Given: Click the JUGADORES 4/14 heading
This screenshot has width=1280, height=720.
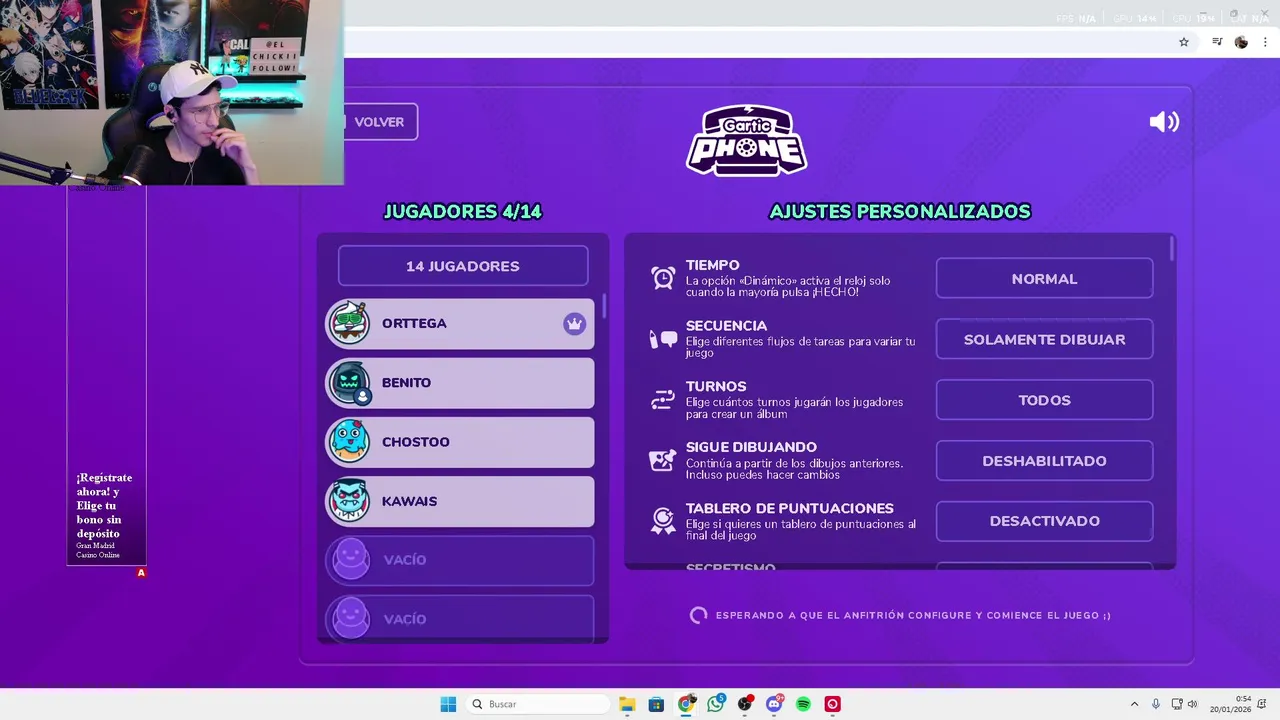Looking at the screenshot, I should coord(463,212).
